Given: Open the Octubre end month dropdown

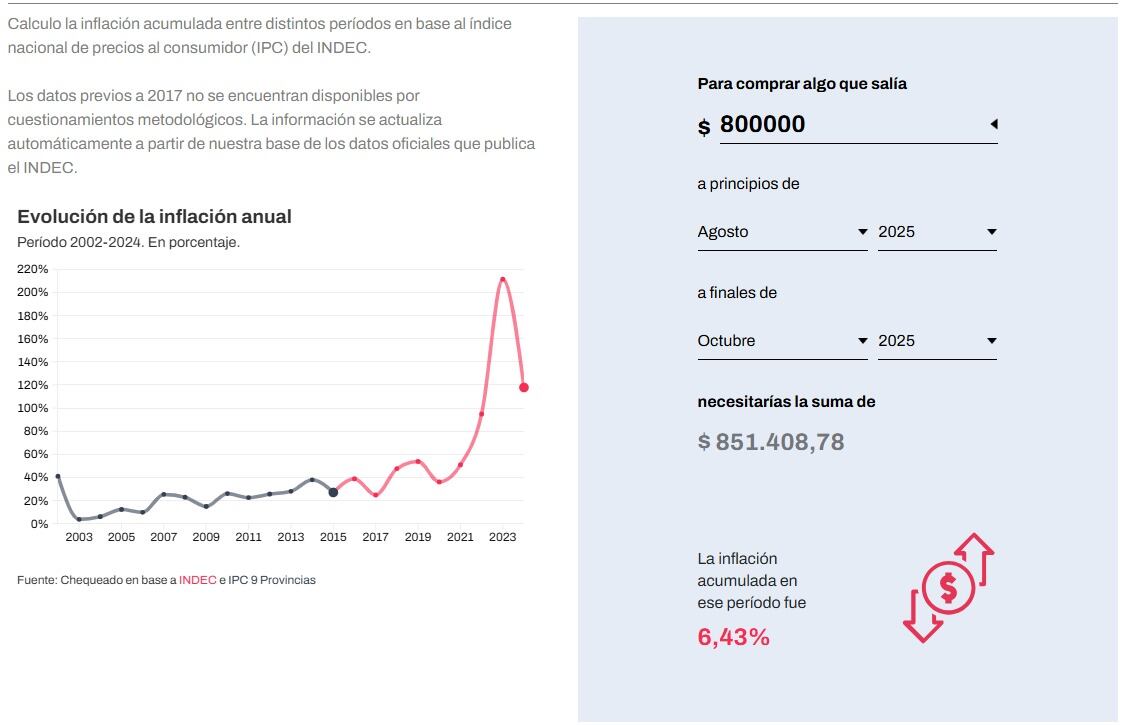Looking at the screenshot, I should 782,340.
